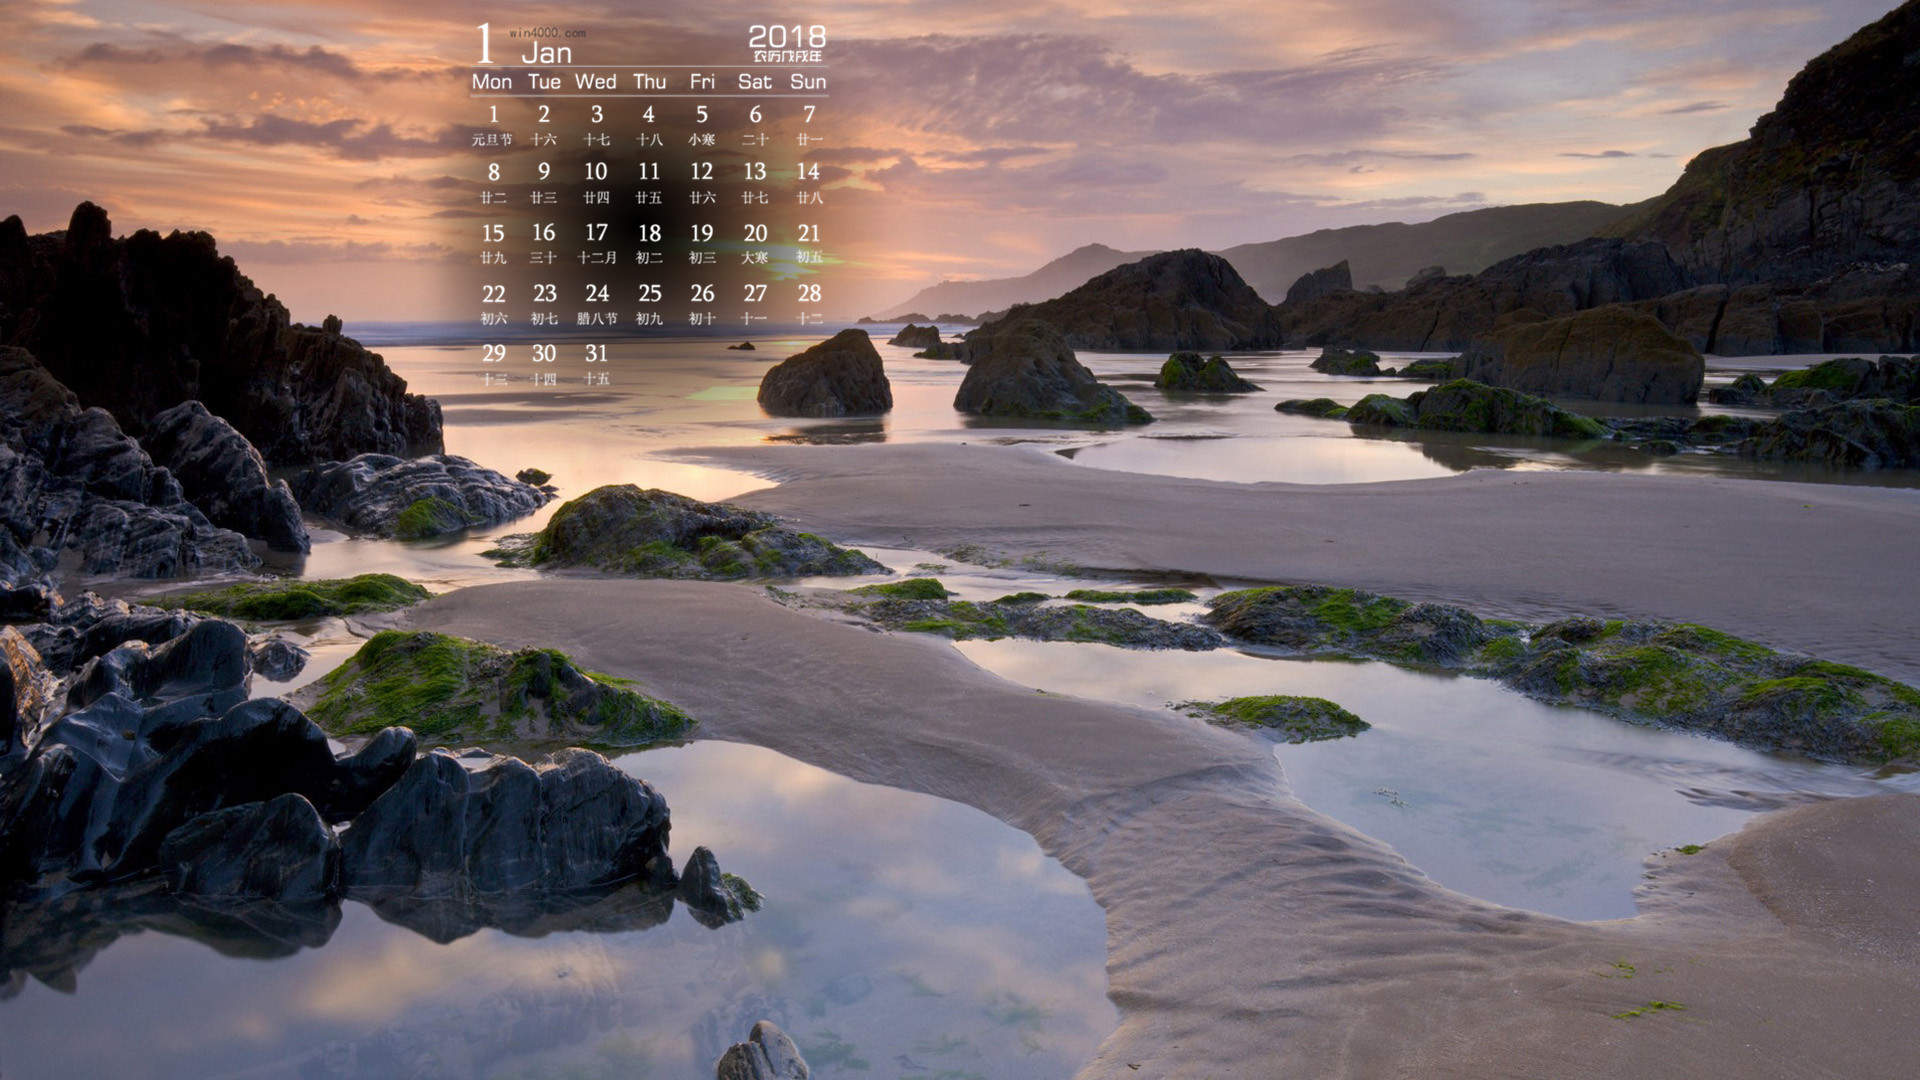Click the "大寒" solar term label
Viewport: 1920px width, 1080px height.
[755, 258]
